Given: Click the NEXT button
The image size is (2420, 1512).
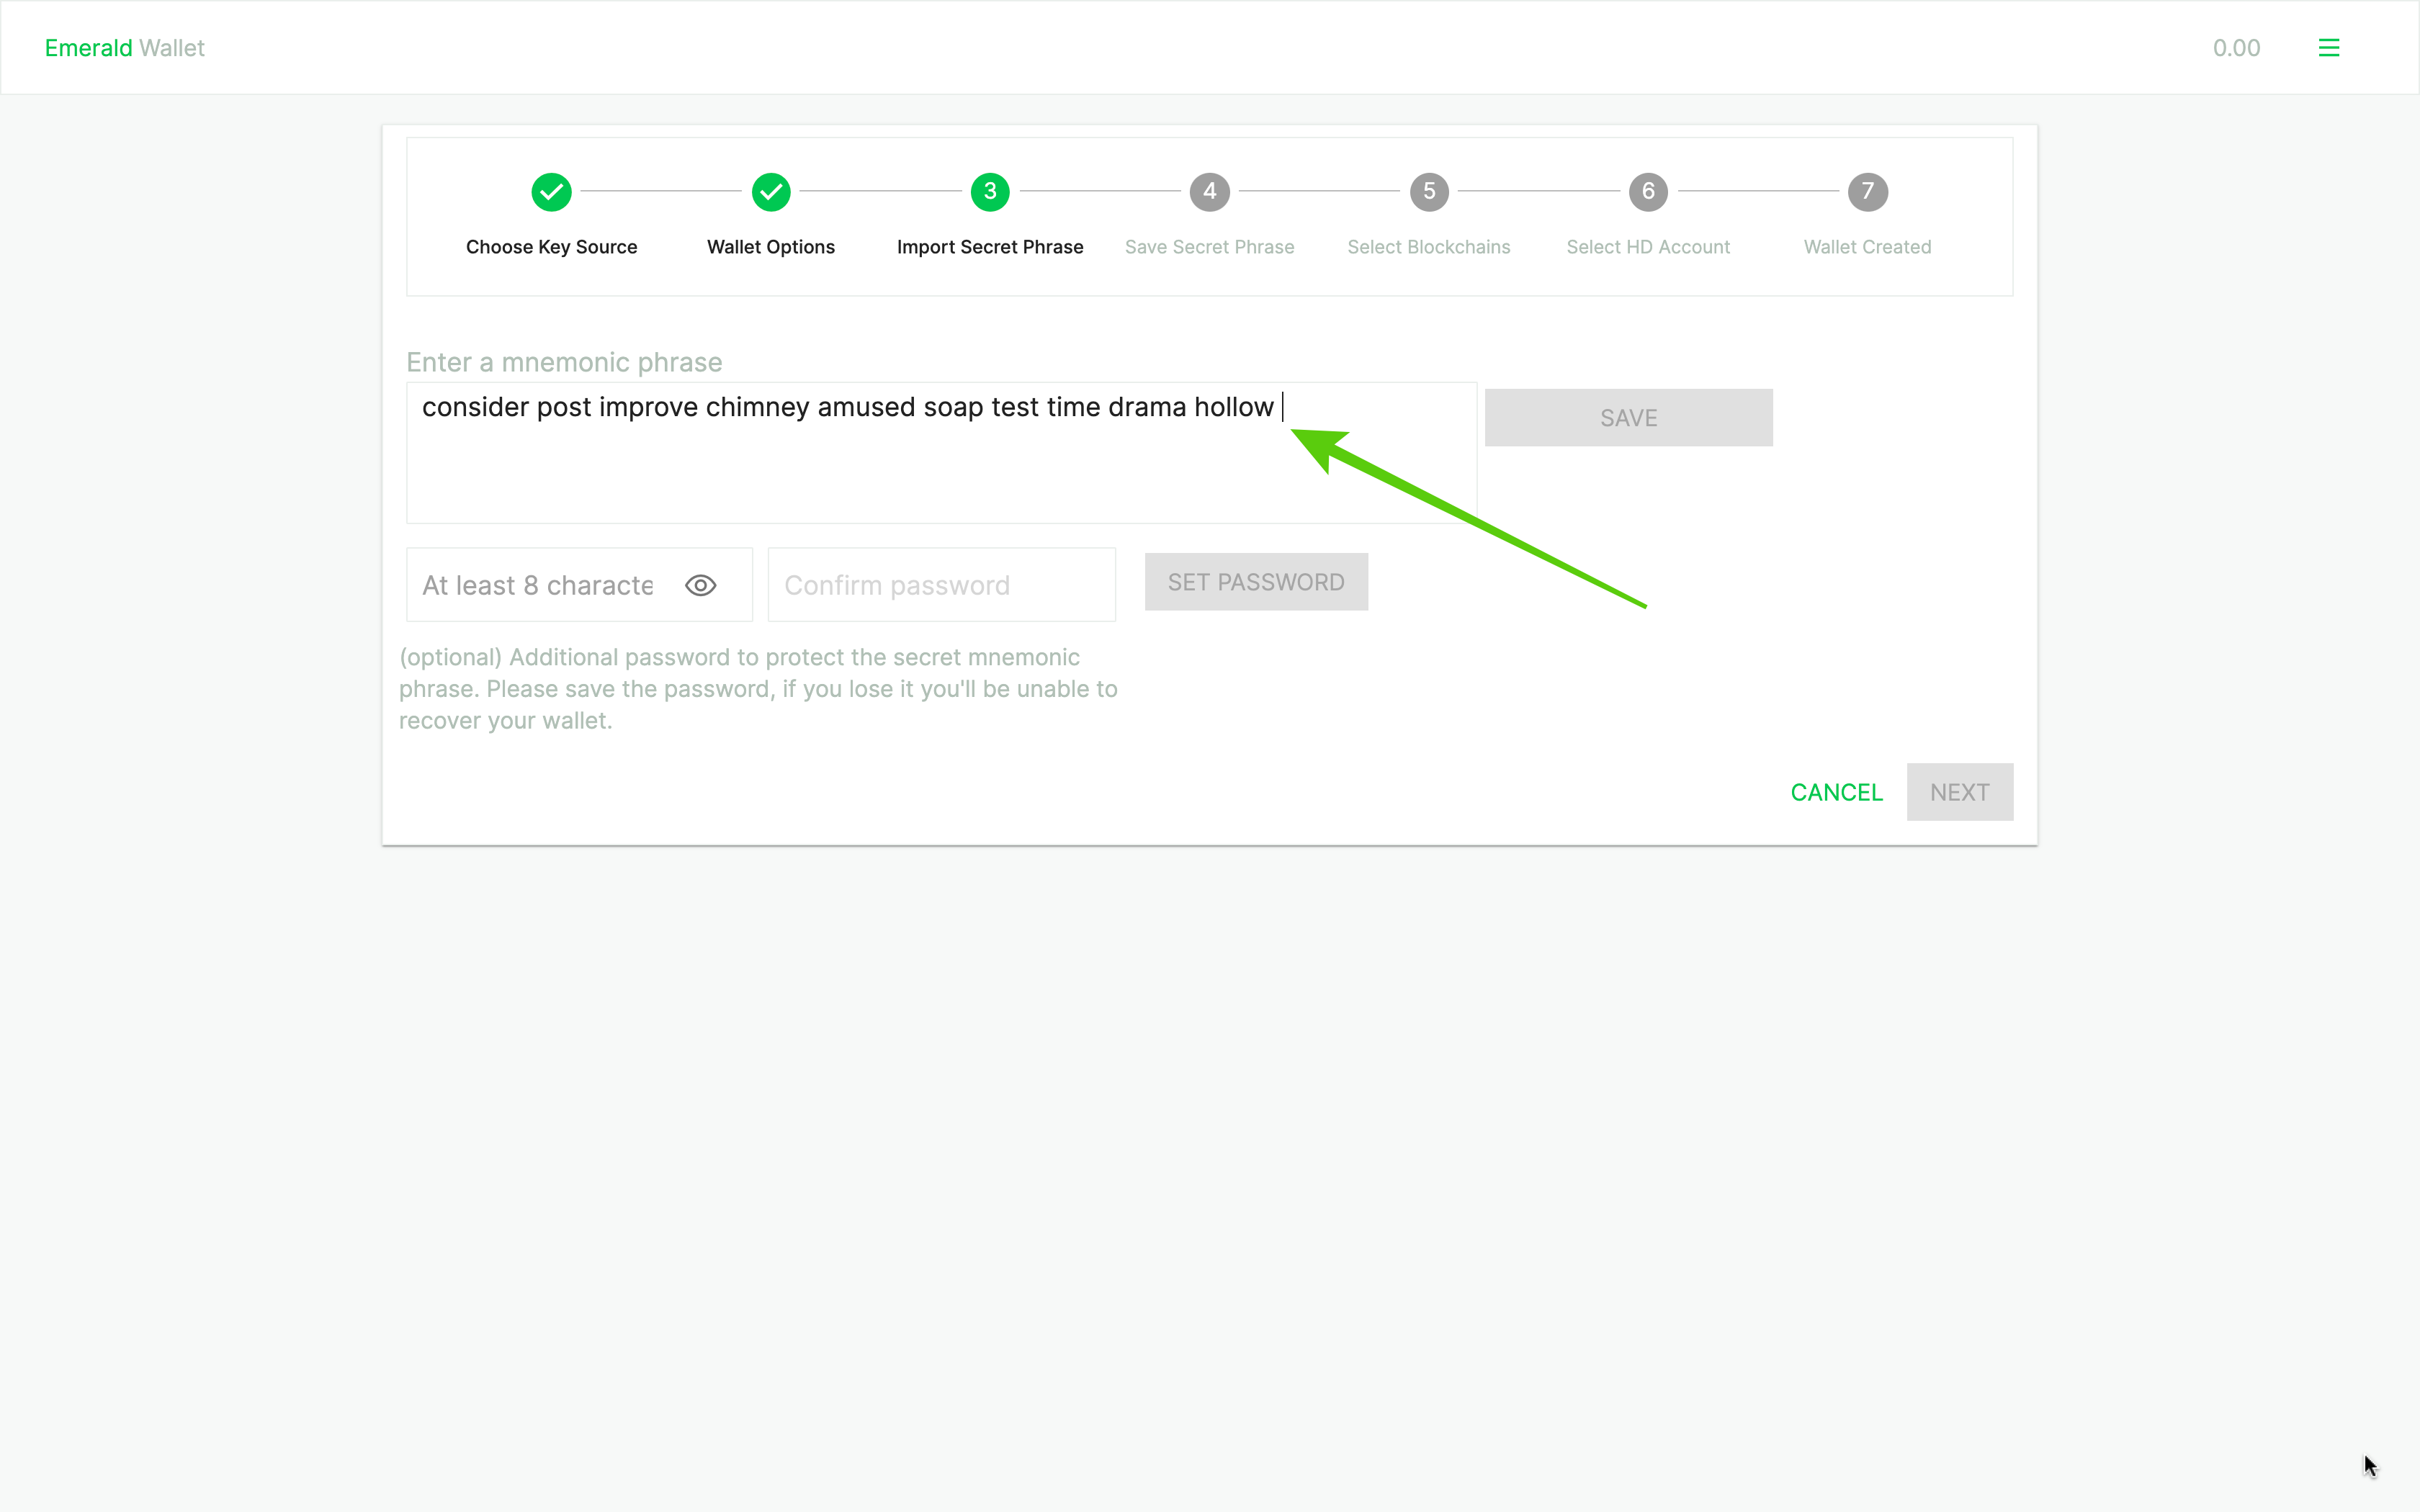Looking at the screenshot, I should [1958, 792].
